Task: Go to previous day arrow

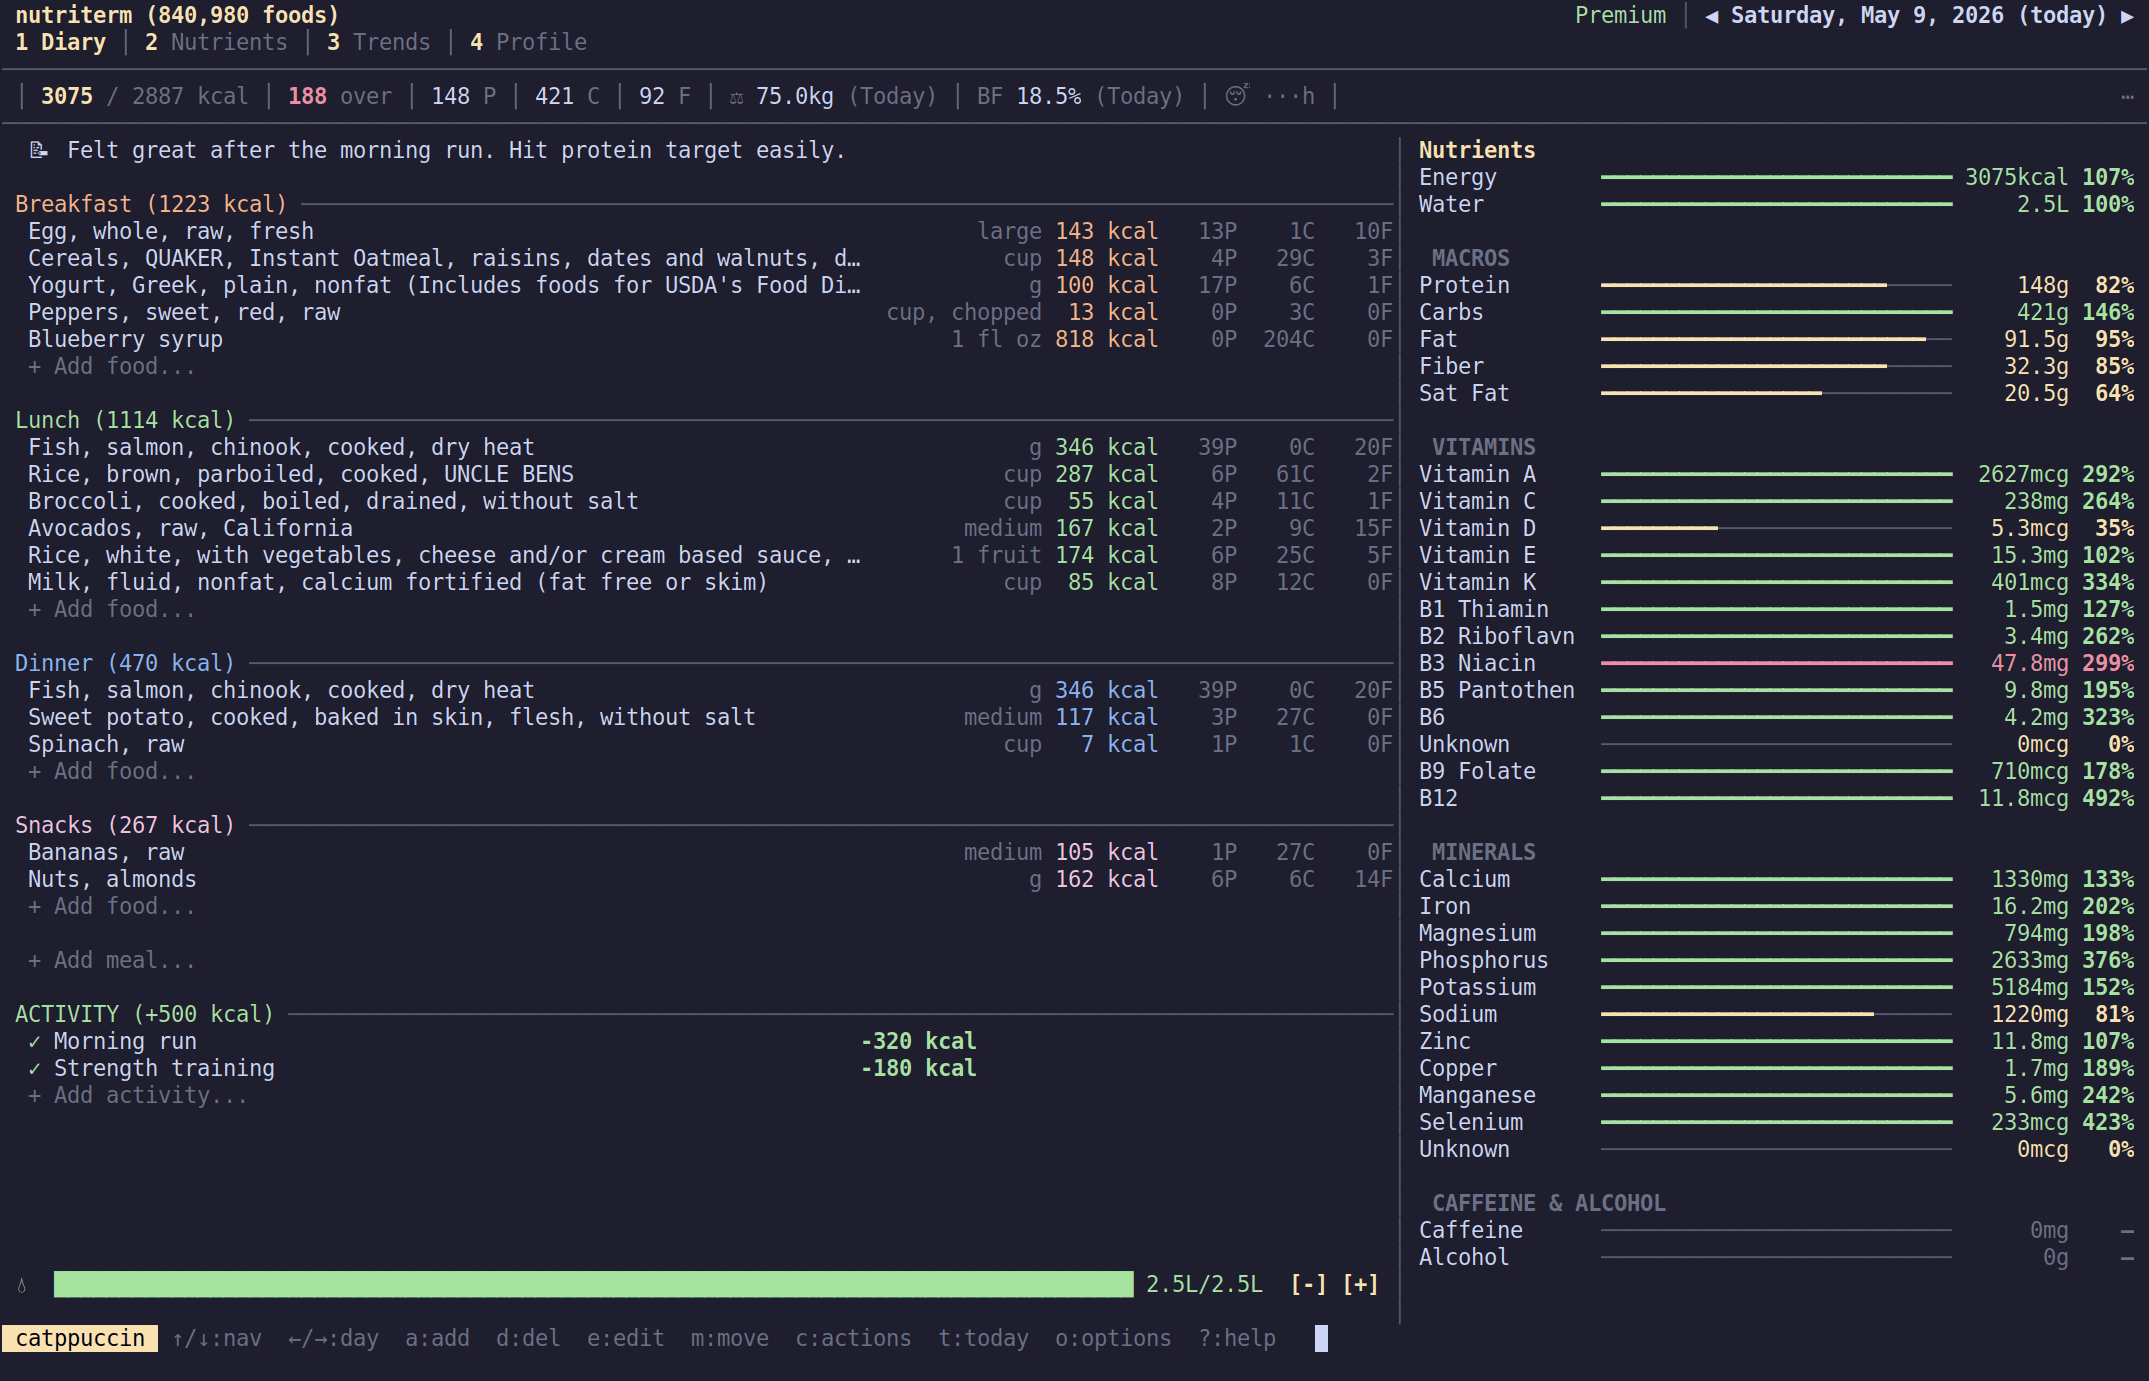Action: (1712, 16)
